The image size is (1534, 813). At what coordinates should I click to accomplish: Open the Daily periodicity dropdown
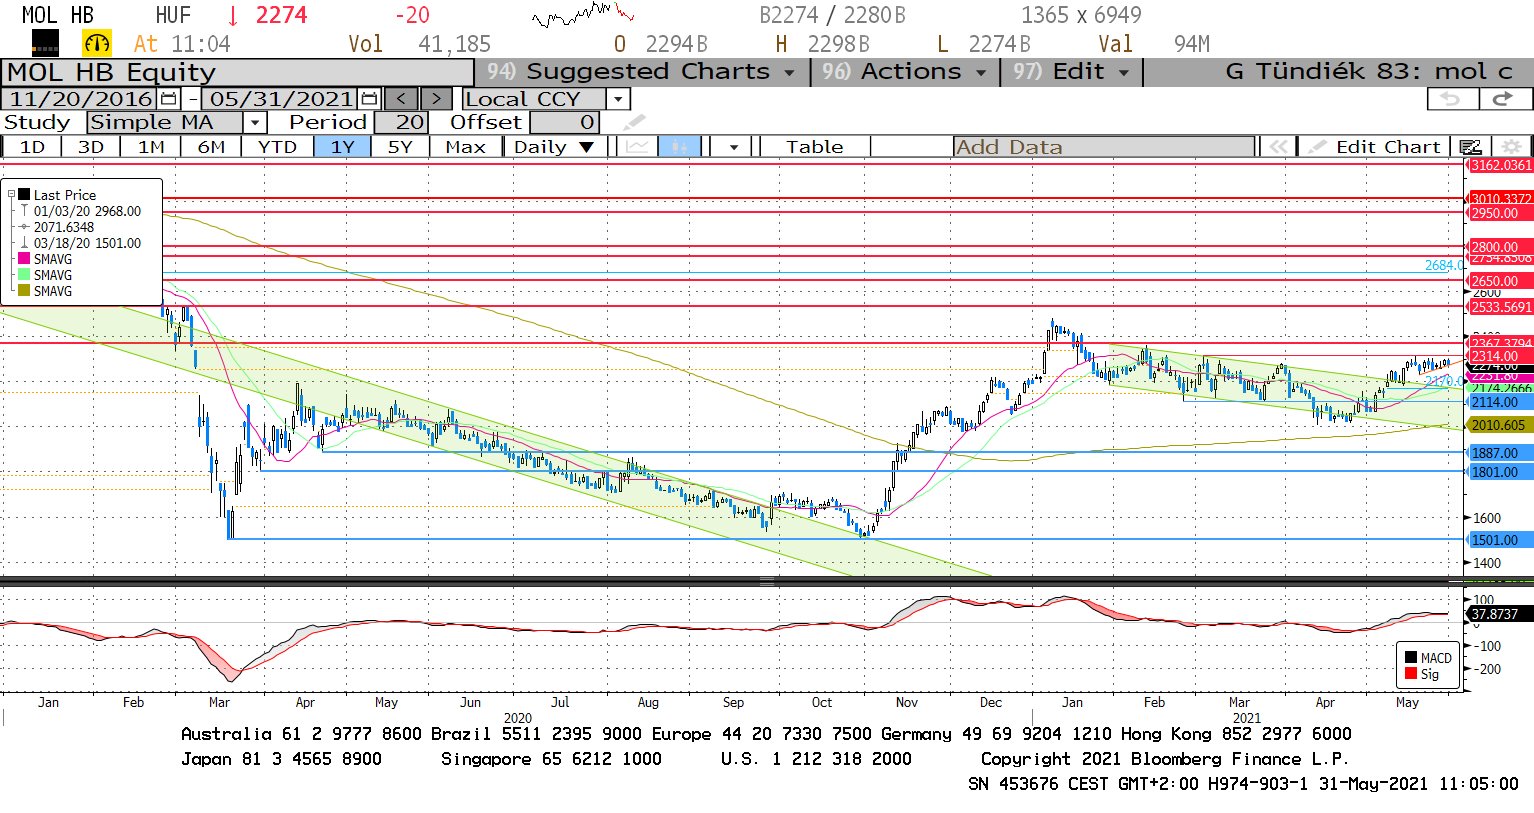(554, 147)
